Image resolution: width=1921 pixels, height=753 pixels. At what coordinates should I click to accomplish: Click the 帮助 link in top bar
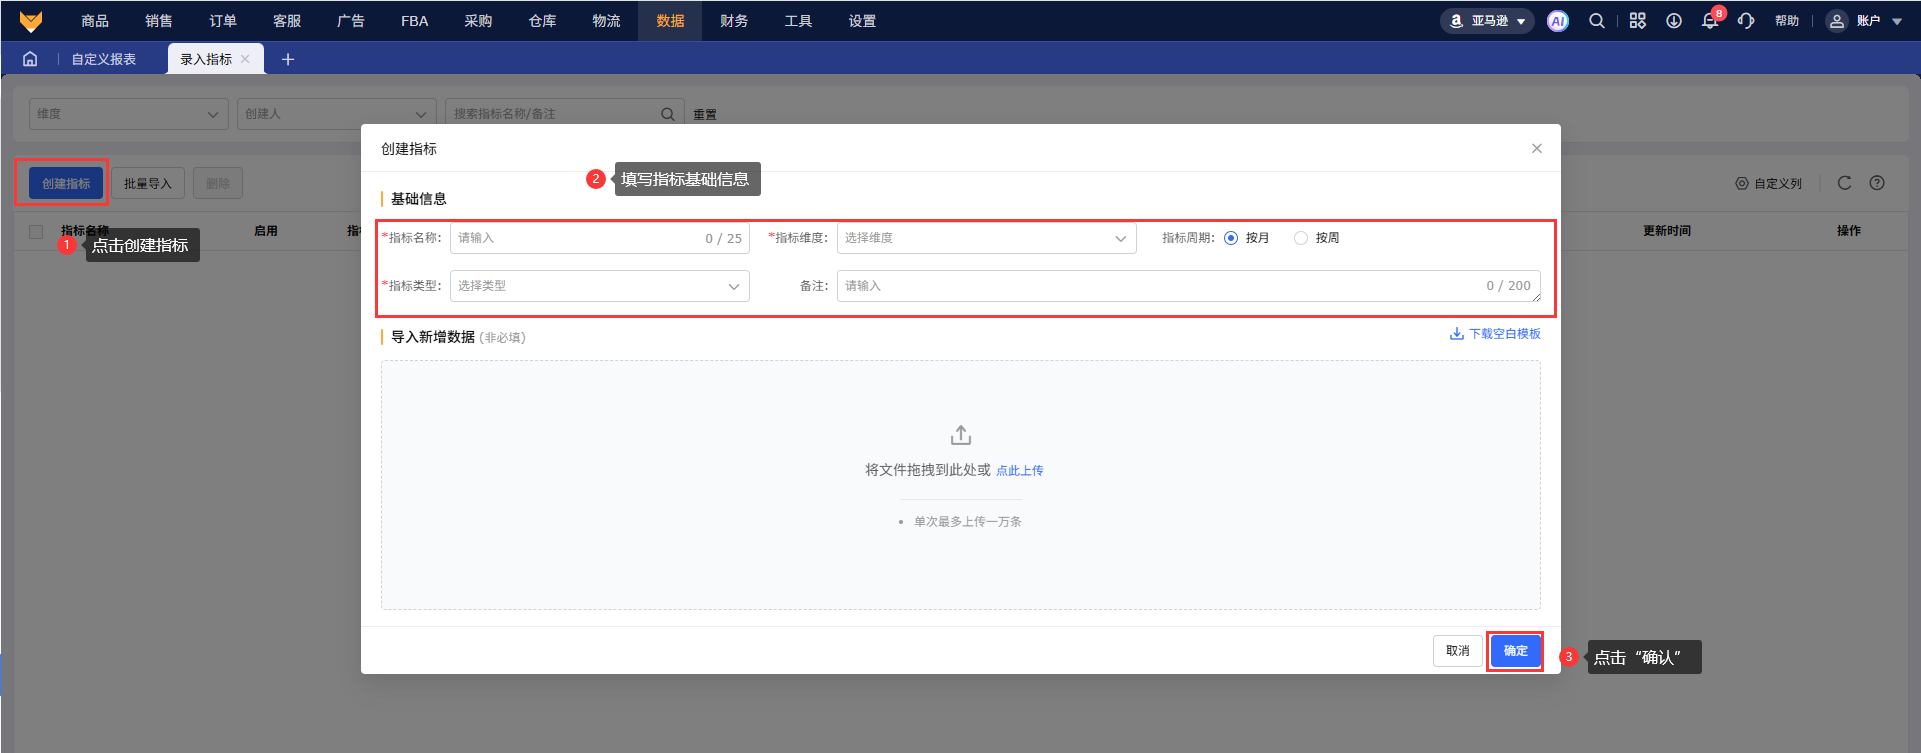1787,21
